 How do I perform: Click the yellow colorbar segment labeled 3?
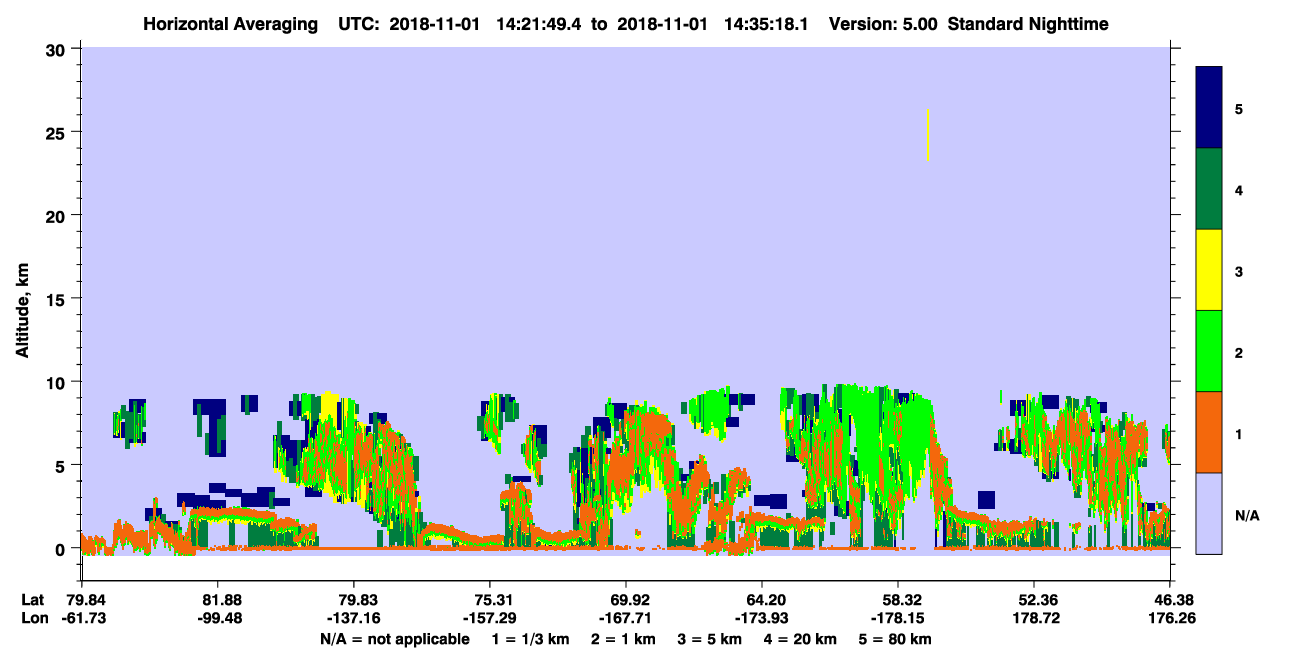pos(1209,270)
